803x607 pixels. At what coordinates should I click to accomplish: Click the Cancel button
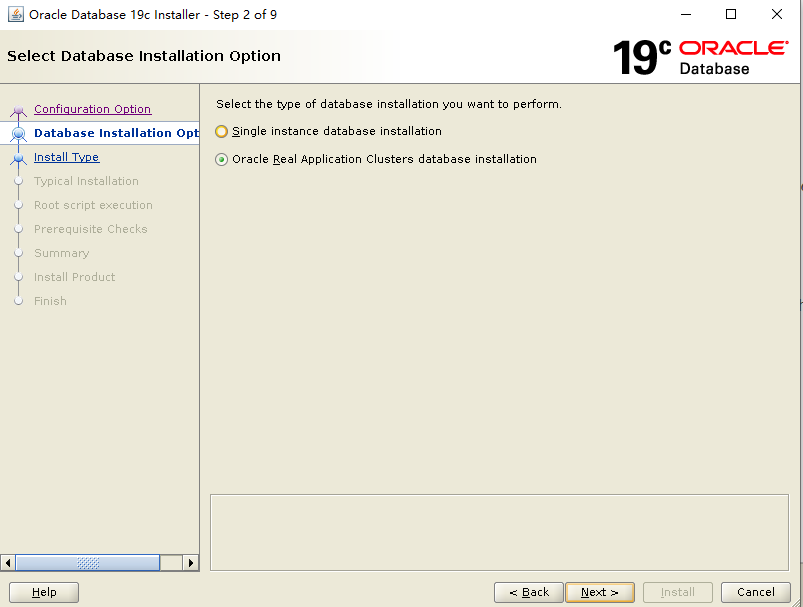pos(755,592)
